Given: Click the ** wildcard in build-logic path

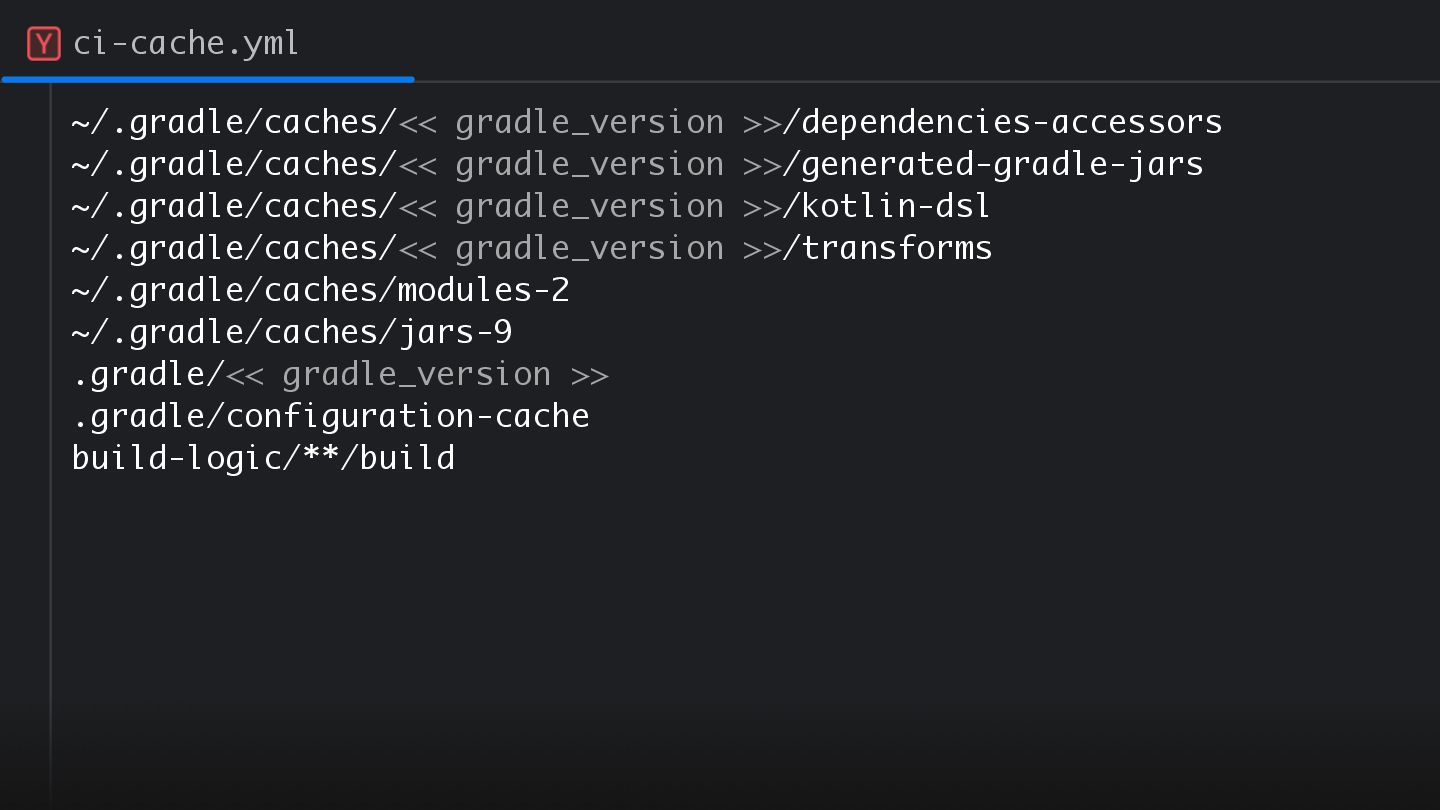Looking at the screenshot, I should click(x=321, y=458).
